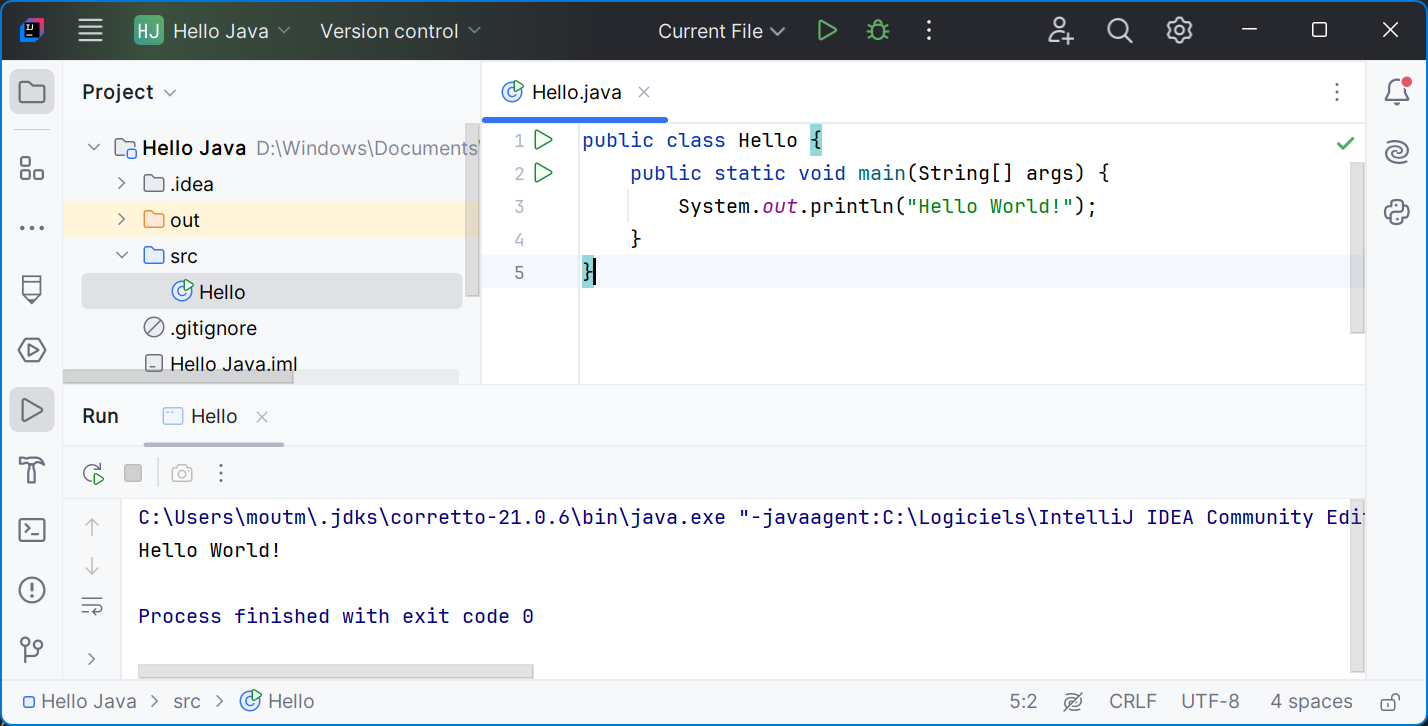Open the Structure tool window icon
The height and width of the screenshot is (726, 1428).
click(32, 169)
